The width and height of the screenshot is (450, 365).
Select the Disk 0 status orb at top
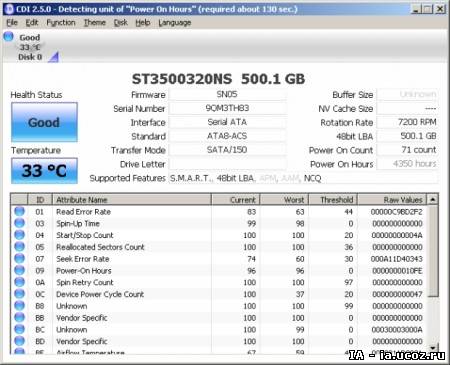[x=9, y=36]
